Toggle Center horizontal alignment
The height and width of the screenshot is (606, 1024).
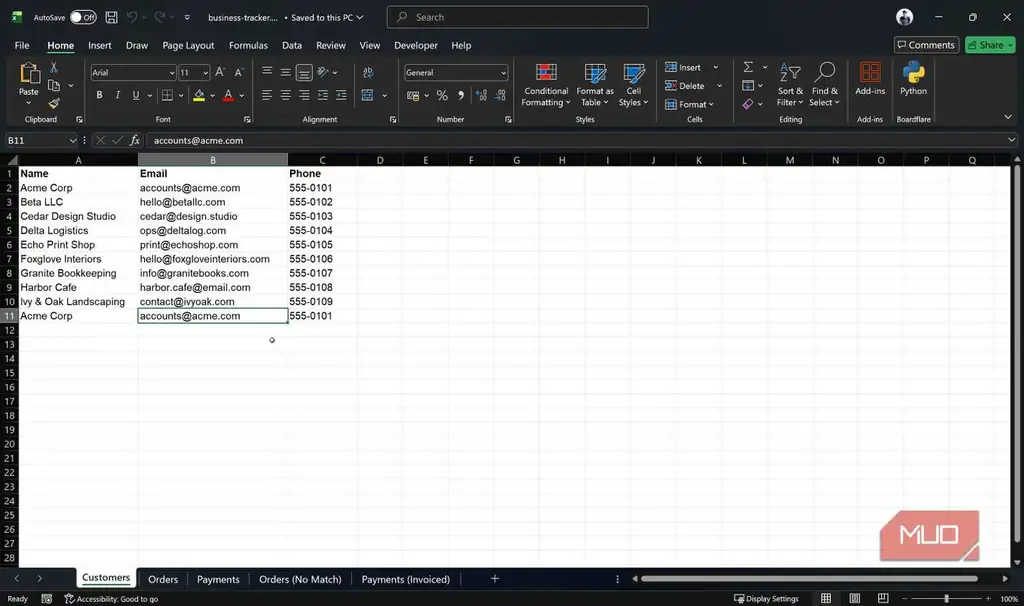pos(285,95)
